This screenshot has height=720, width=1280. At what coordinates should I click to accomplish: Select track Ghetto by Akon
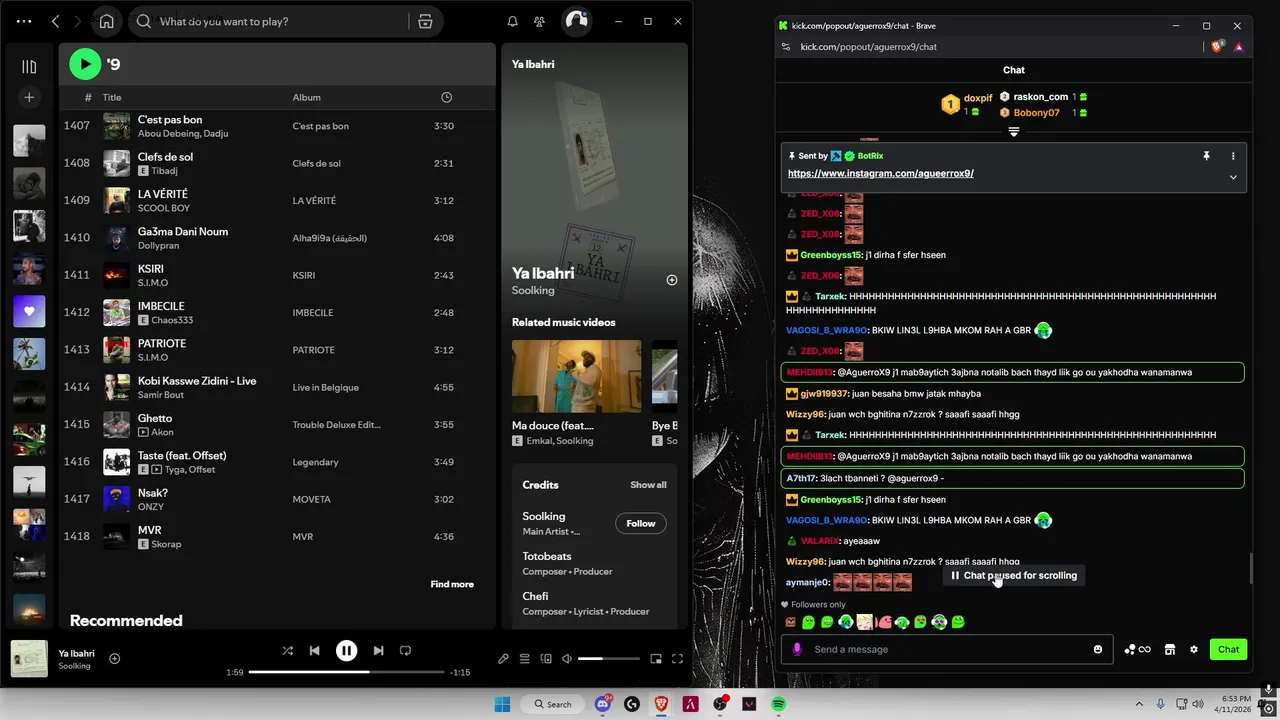click(x=276, y=424)
